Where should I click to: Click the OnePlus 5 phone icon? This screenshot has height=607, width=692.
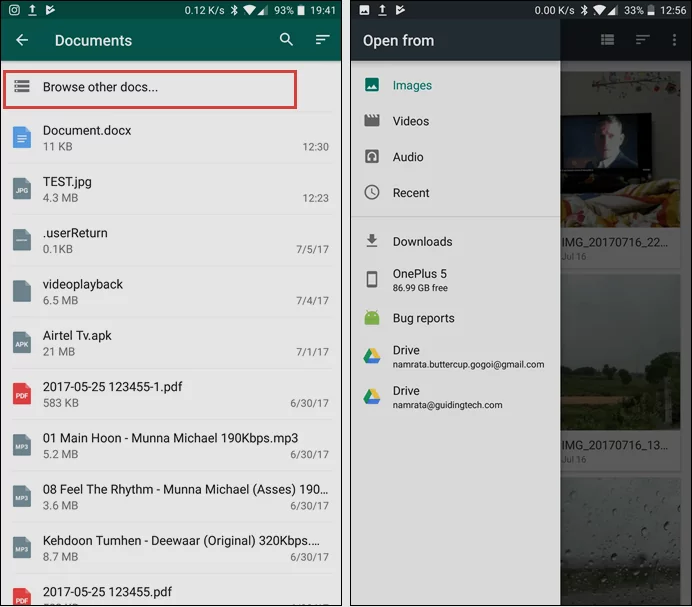372,279
